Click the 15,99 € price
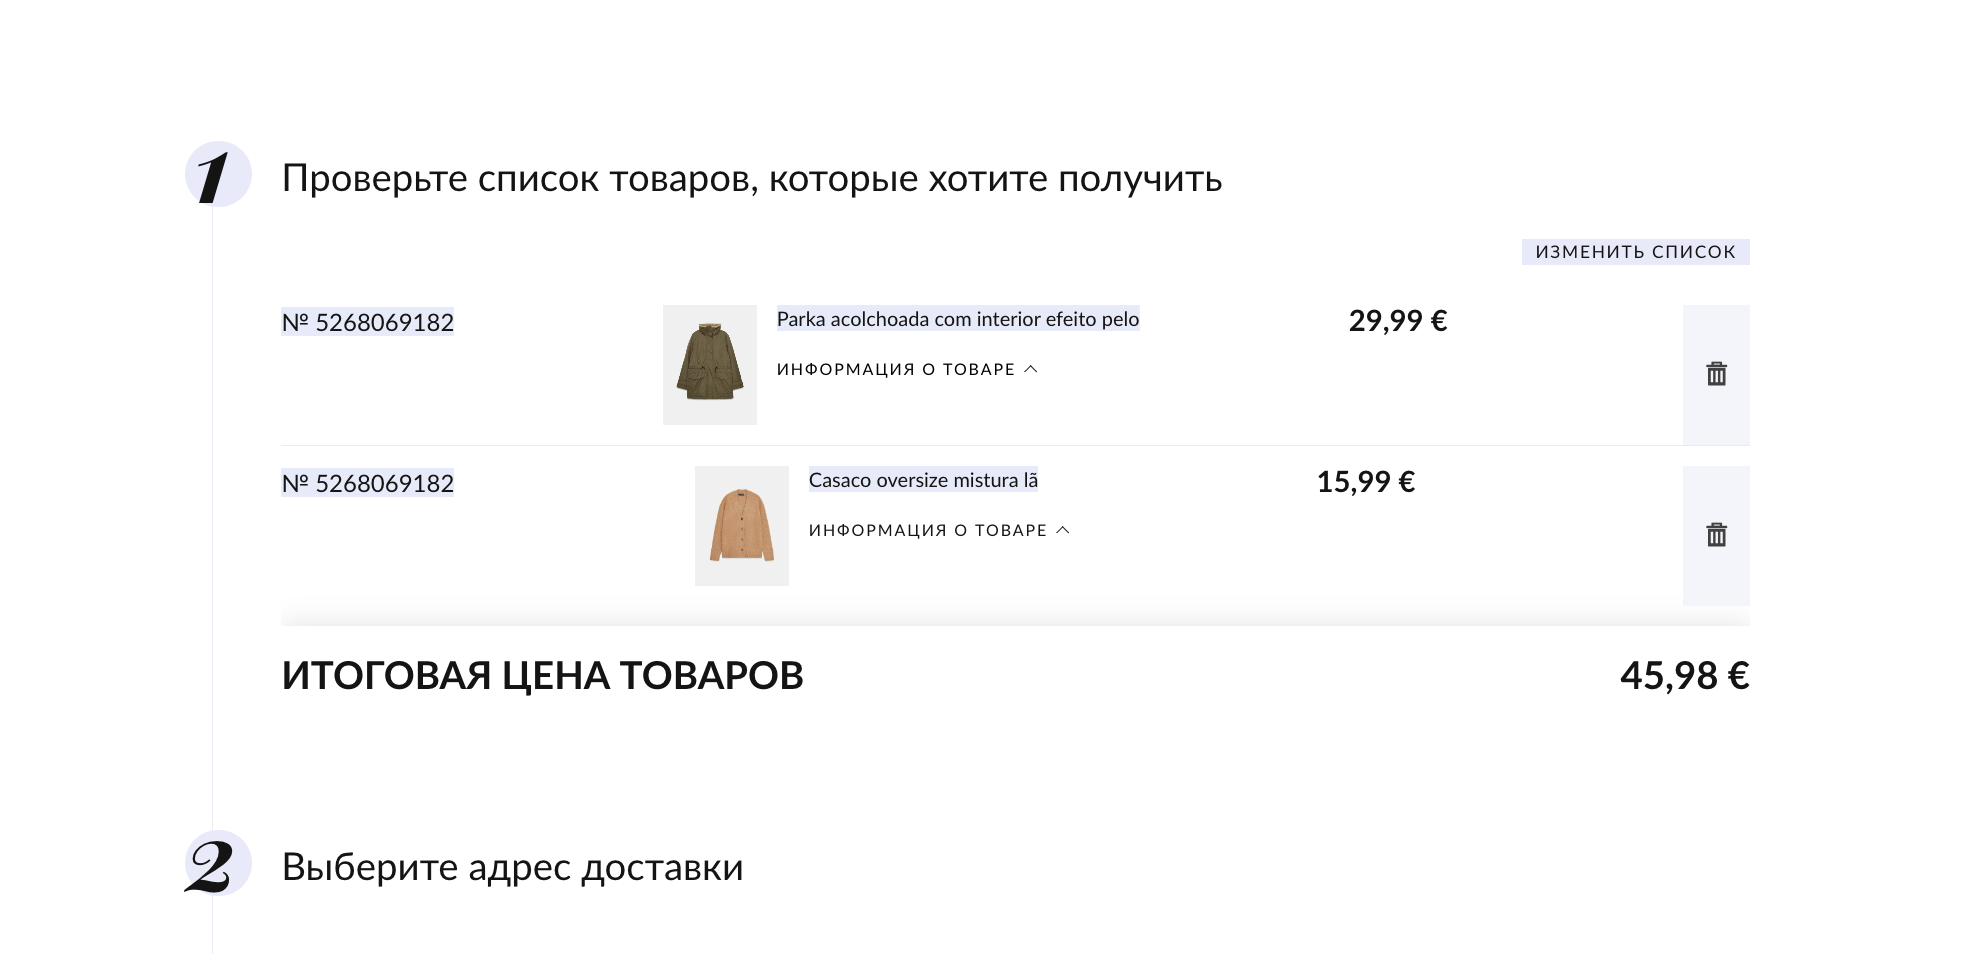 (1365, 482)
